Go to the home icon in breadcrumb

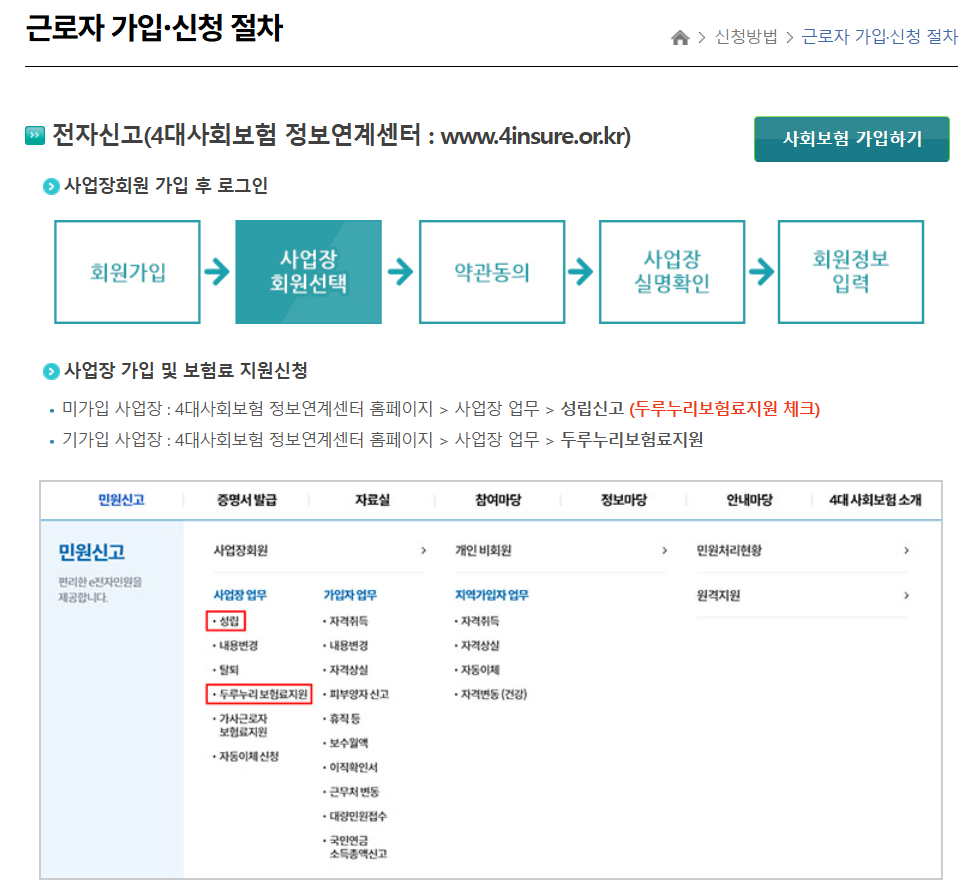click(680, 37)
